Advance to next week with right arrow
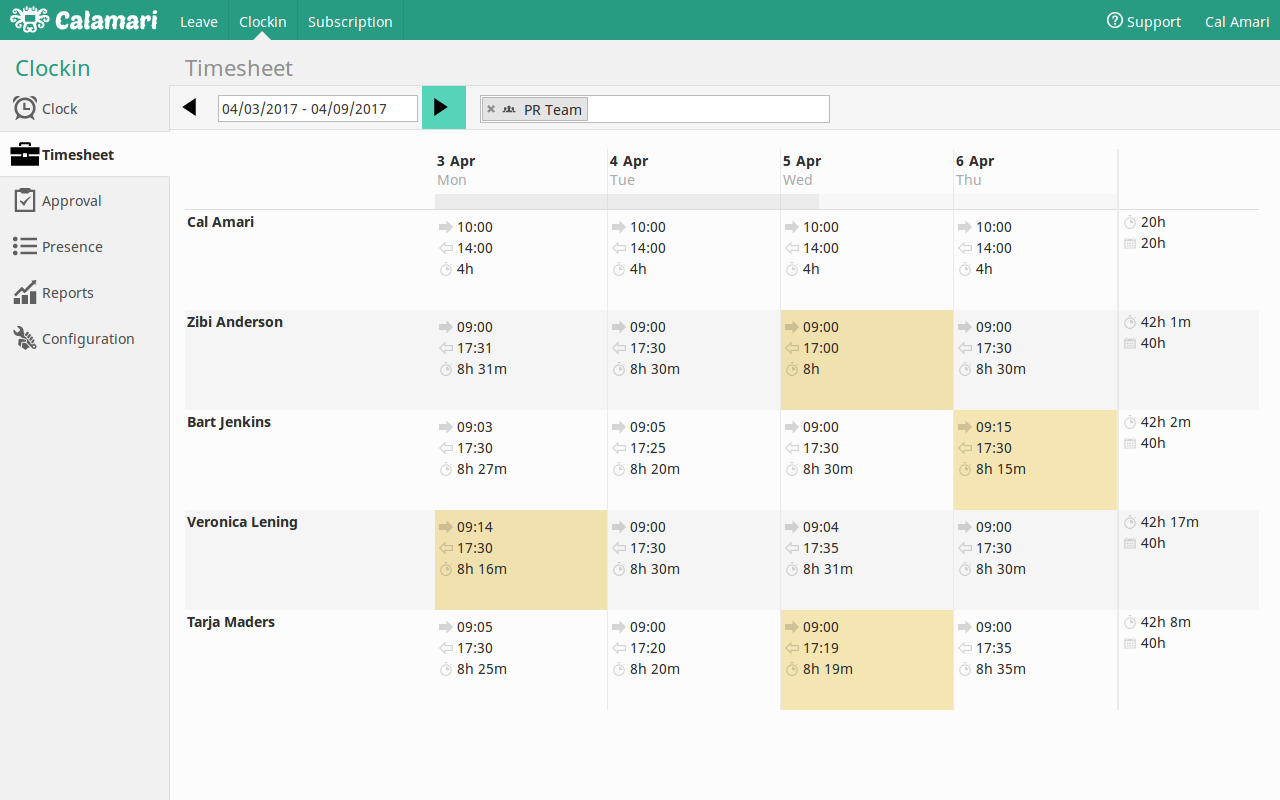 pyautogui.click(x=444, y=107)
